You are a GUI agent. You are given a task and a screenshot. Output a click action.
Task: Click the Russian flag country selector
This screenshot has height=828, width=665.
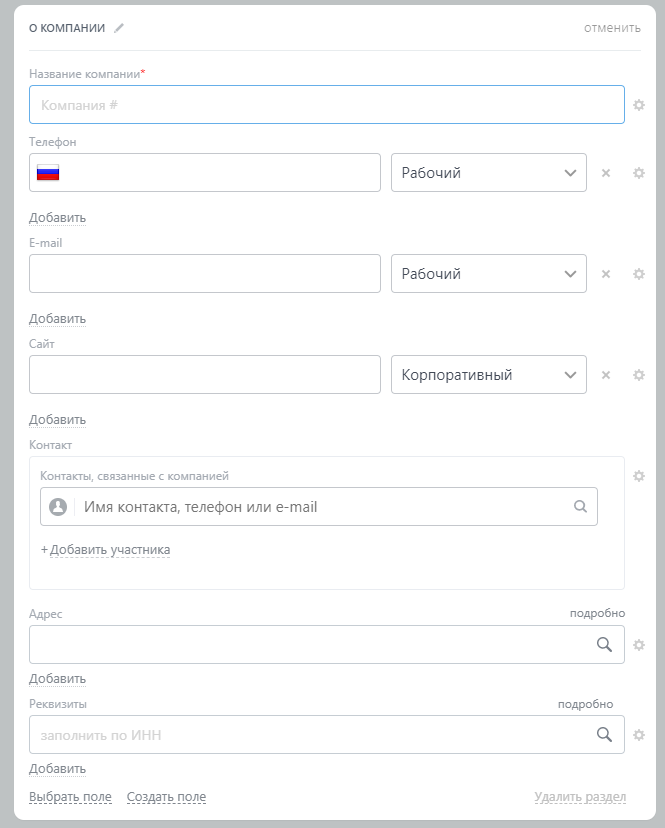click(x=48, y=173)
